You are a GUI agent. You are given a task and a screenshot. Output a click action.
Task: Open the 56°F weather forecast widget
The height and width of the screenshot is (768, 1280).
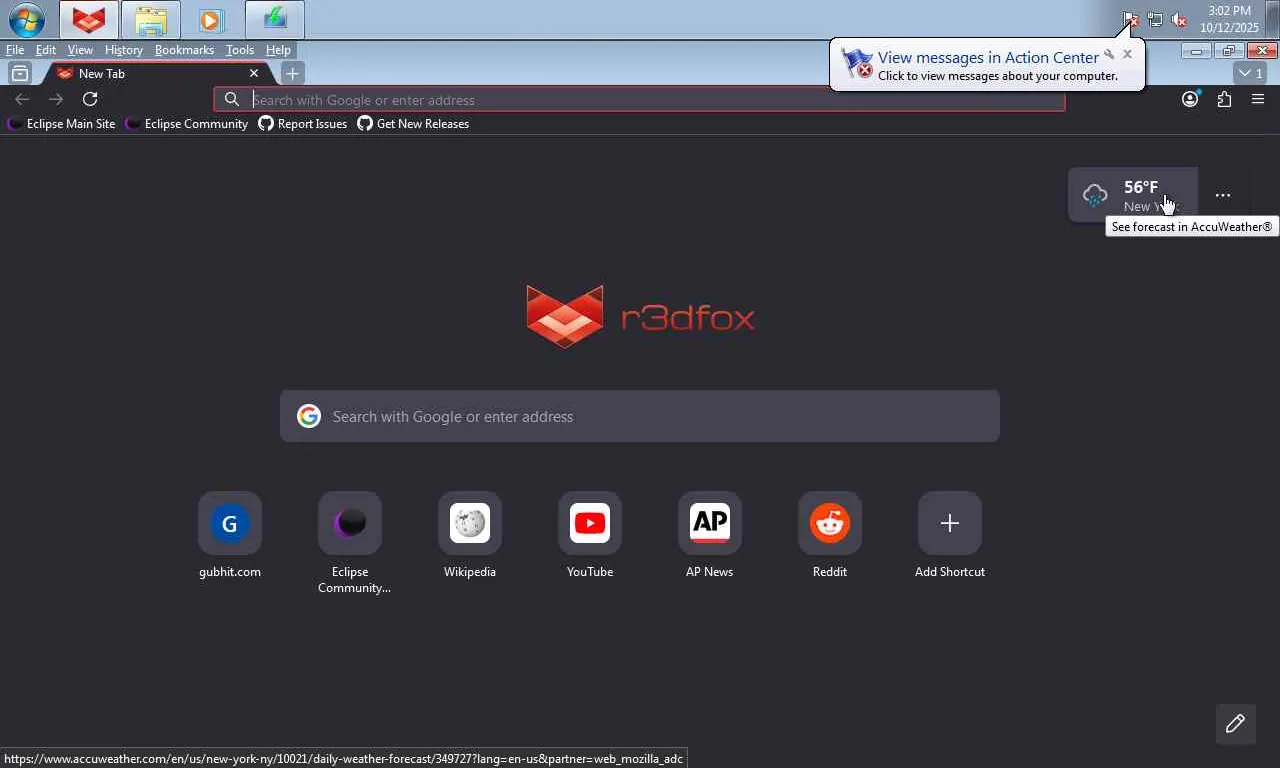tap(1133, 195)
